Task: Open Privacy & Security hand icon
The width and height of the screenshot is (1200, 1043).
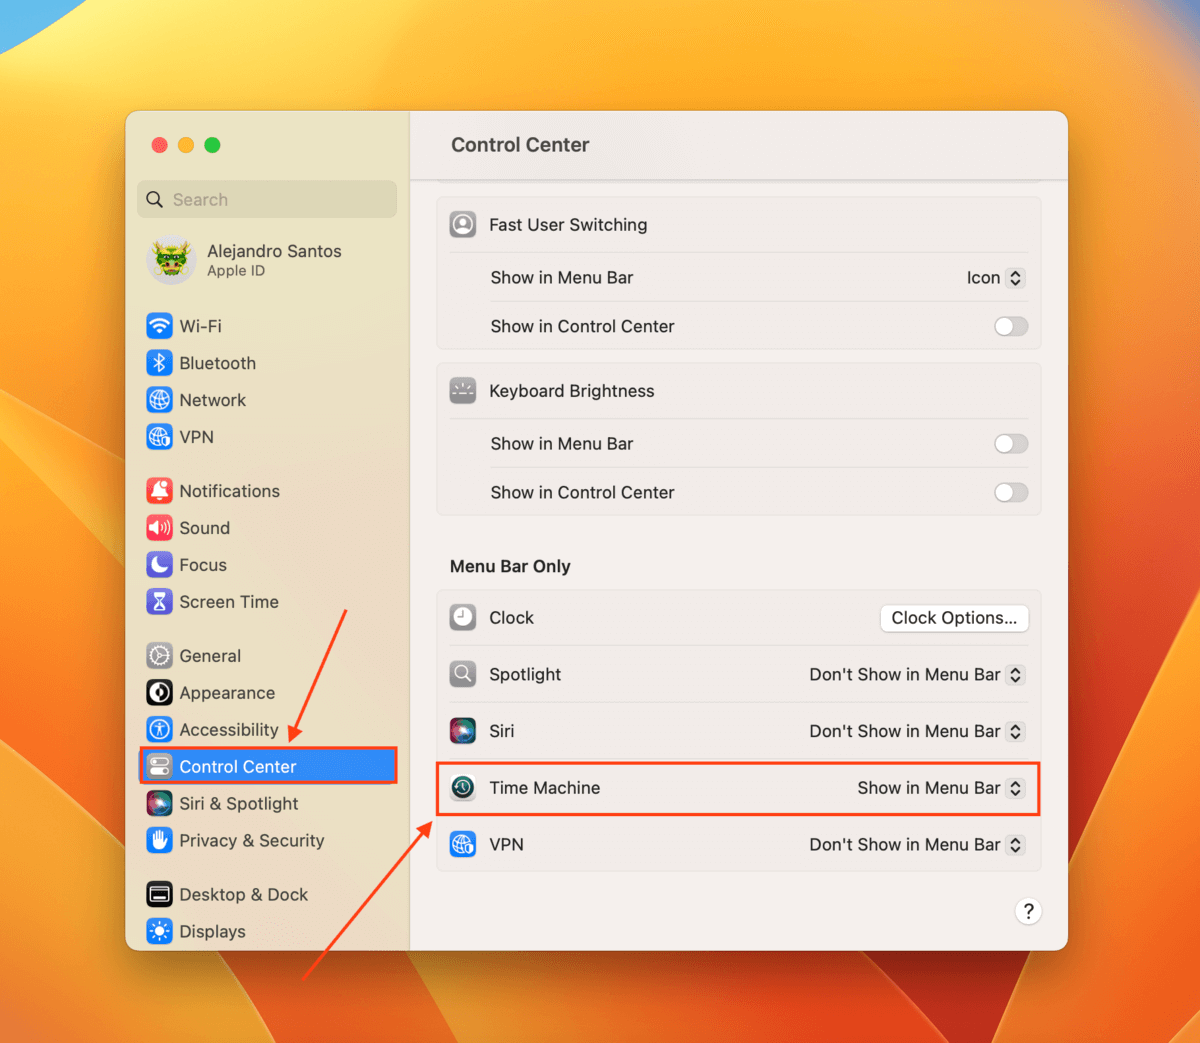Action: point(159,841)
